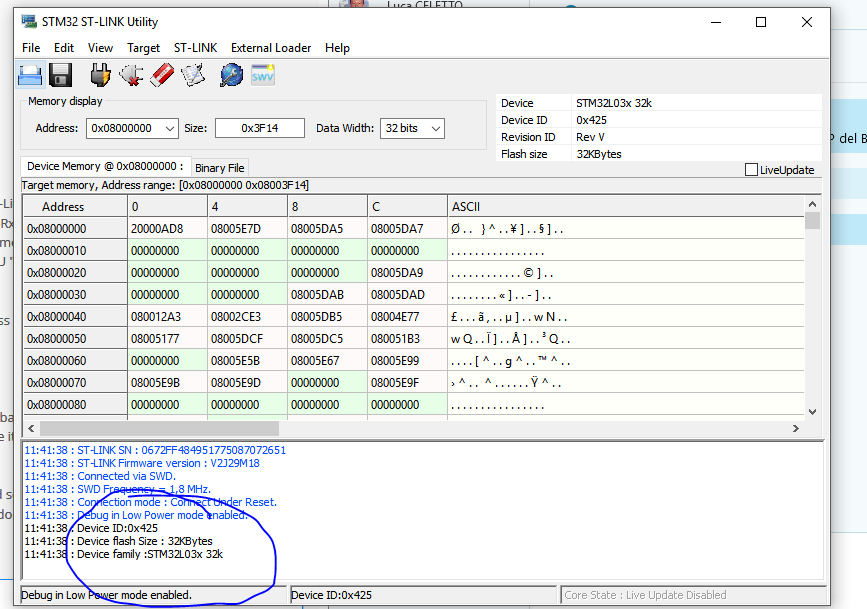Enable the LiveUpdate checkbox
867x609 pixels.
pos(751,170)
